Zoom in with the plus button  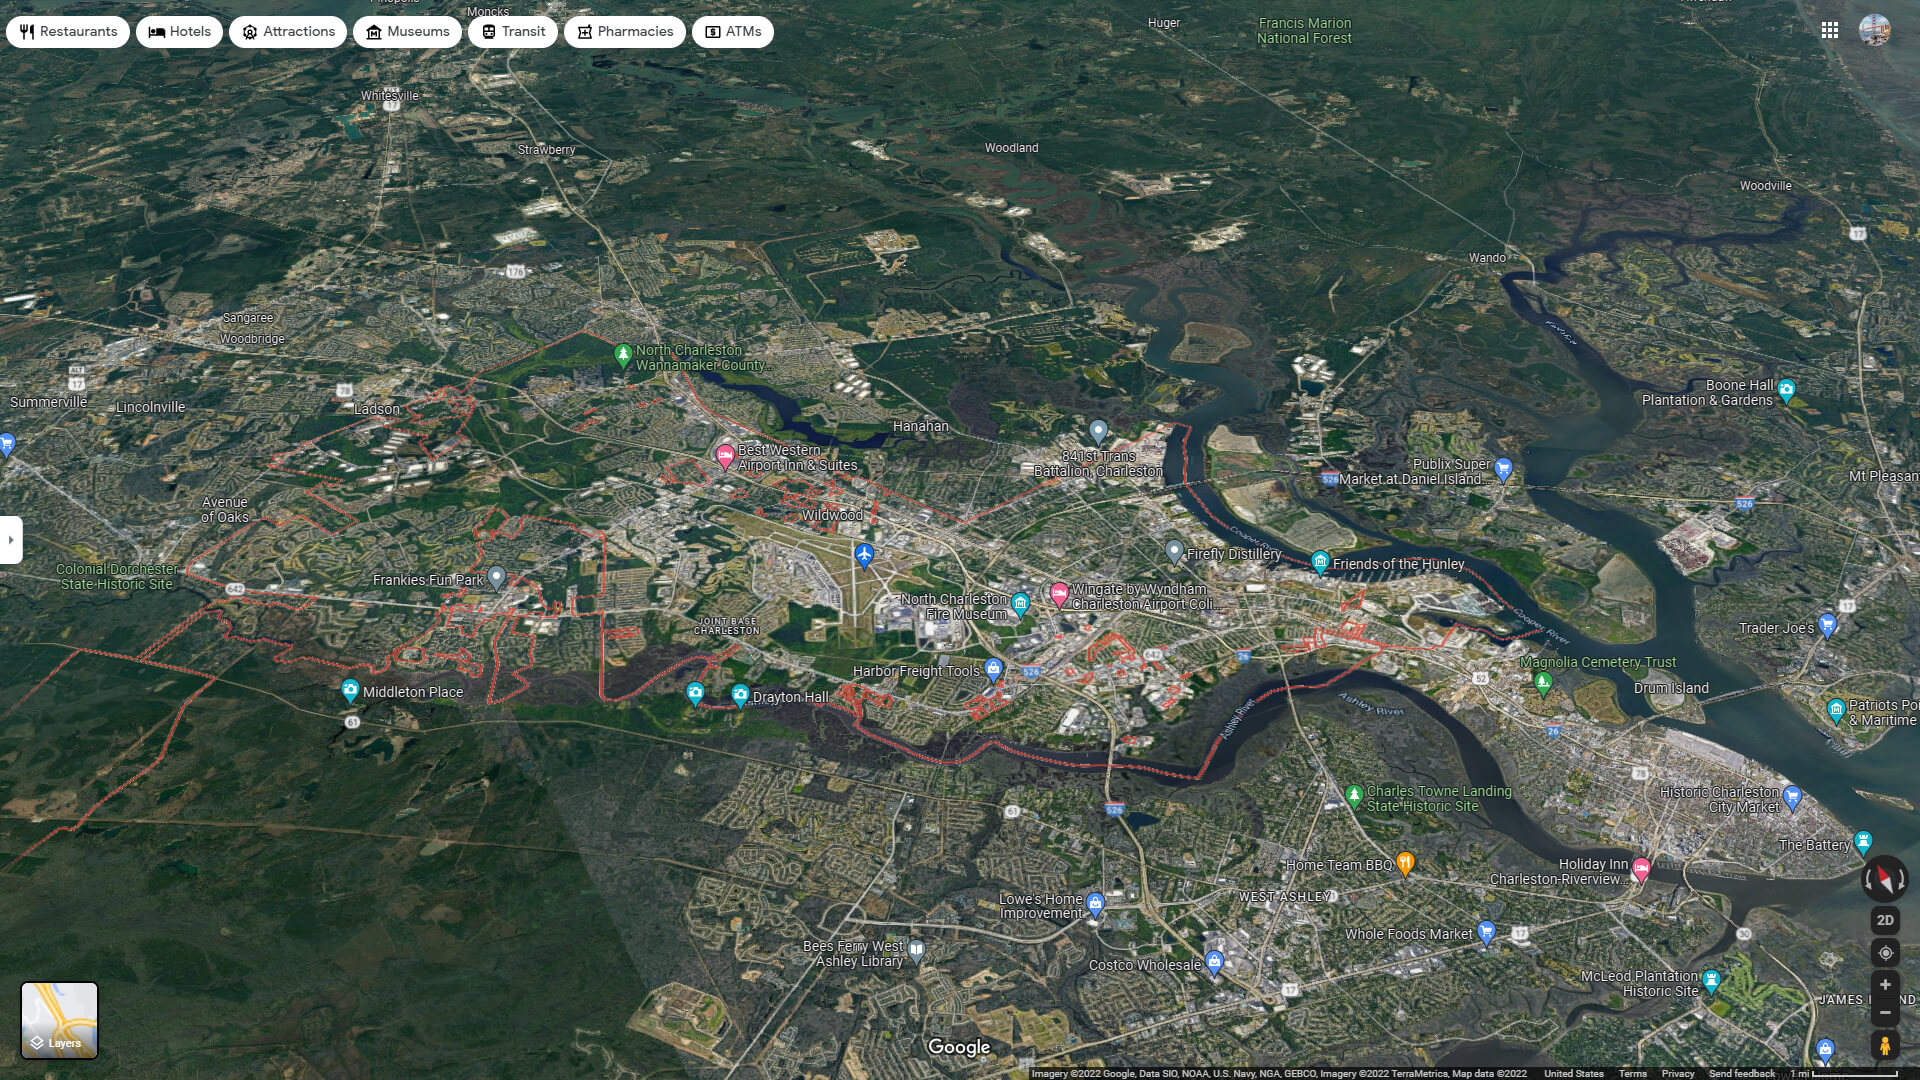(x=1885, y=985)
